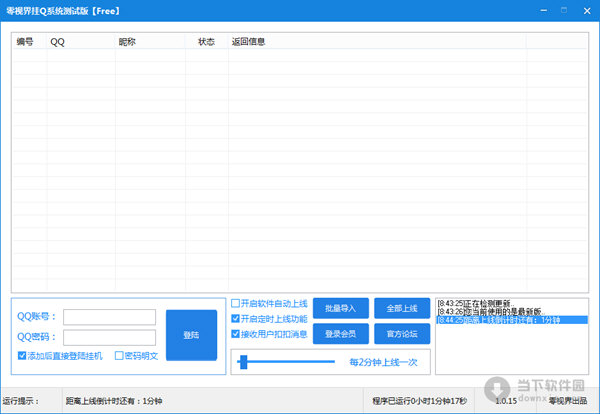
Task: Click 零视界出品 in status bar
Action: [568, 401]
